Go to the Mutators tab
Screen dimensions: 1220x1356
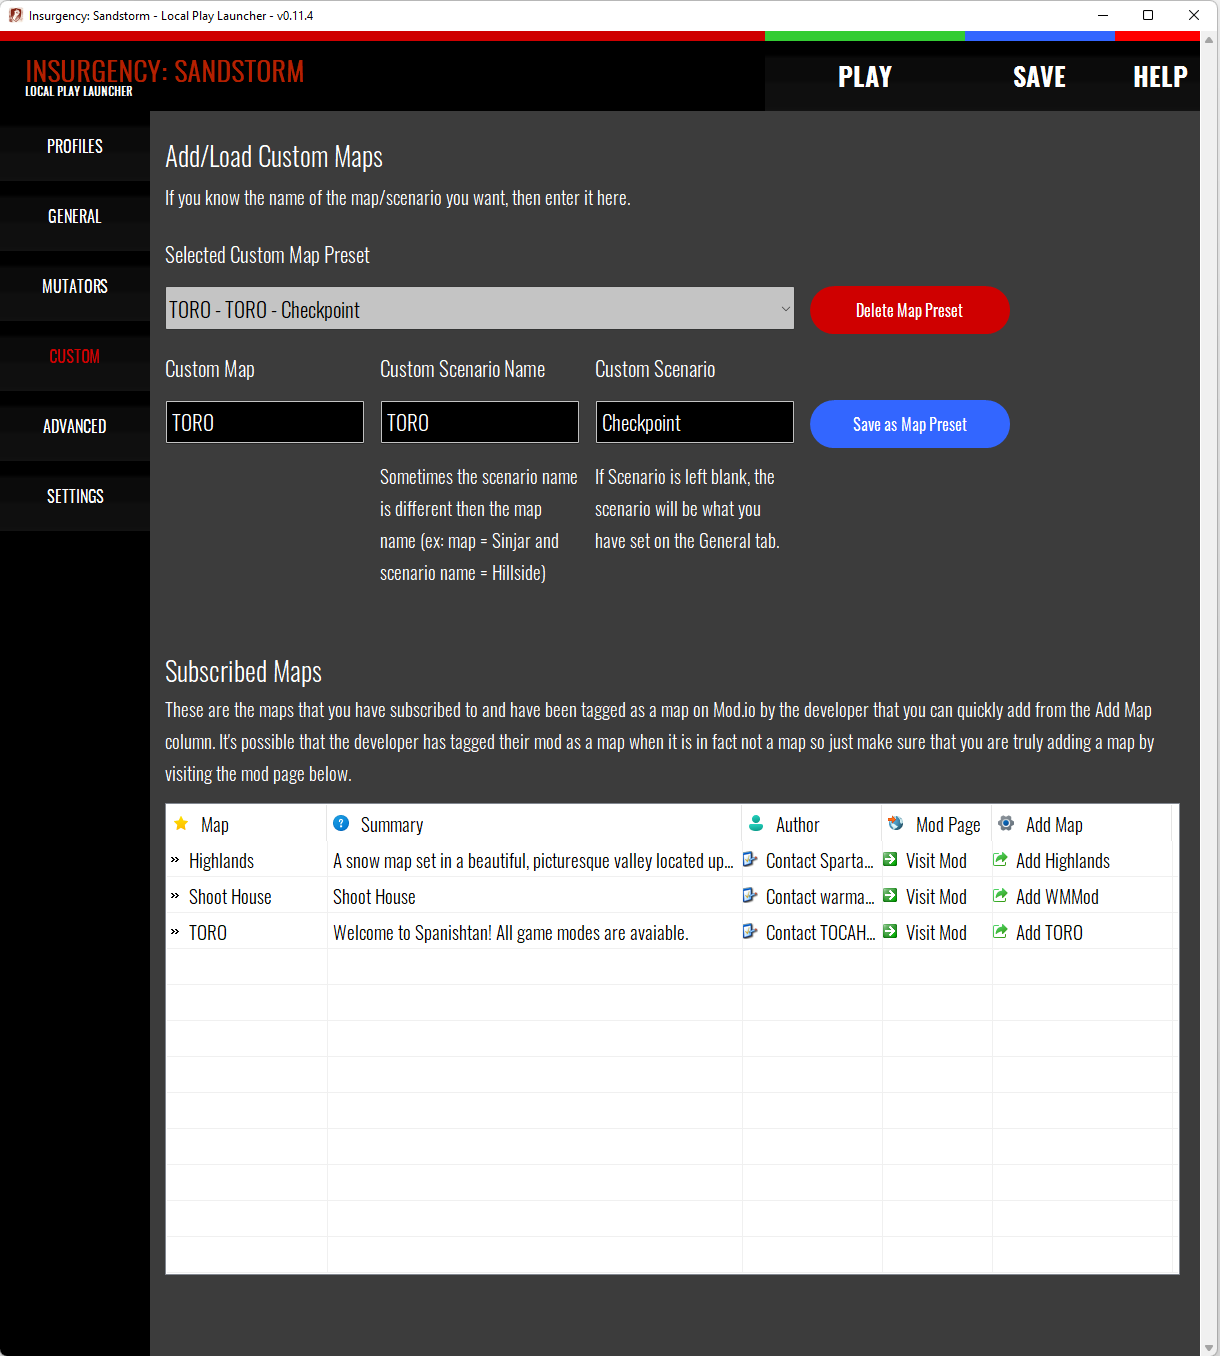[x=75, y=286]
